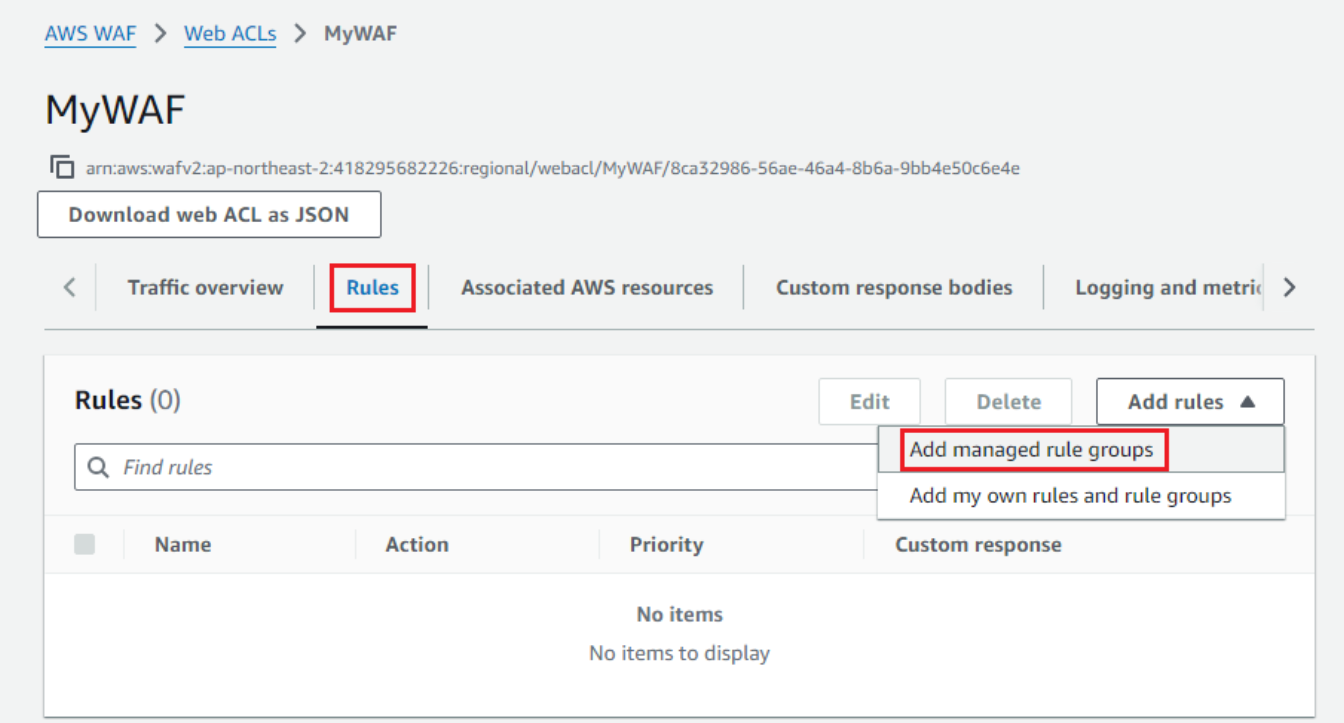Click Download web ACL as JSON

(209, 215)
